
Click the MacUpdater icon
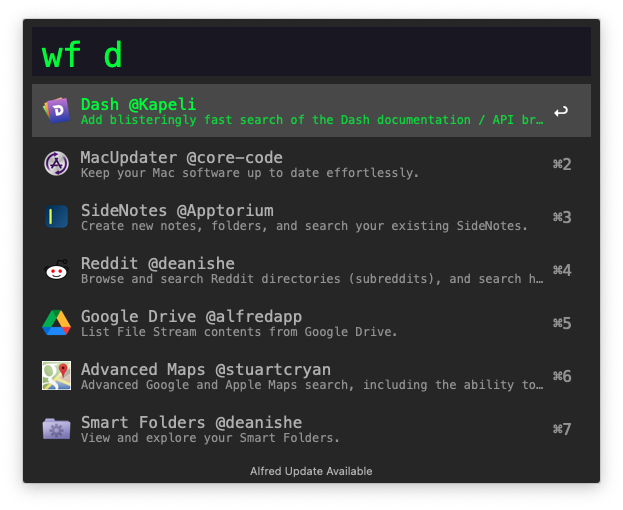[56, 163]
